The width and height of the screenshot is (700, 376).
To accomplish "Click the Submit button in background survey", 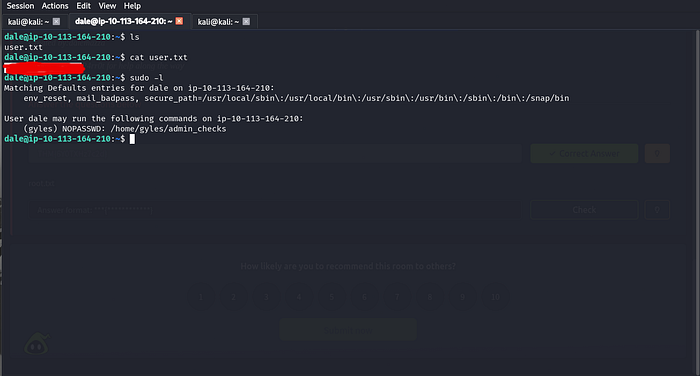I will pyautogui.click(x=348, y=330).
